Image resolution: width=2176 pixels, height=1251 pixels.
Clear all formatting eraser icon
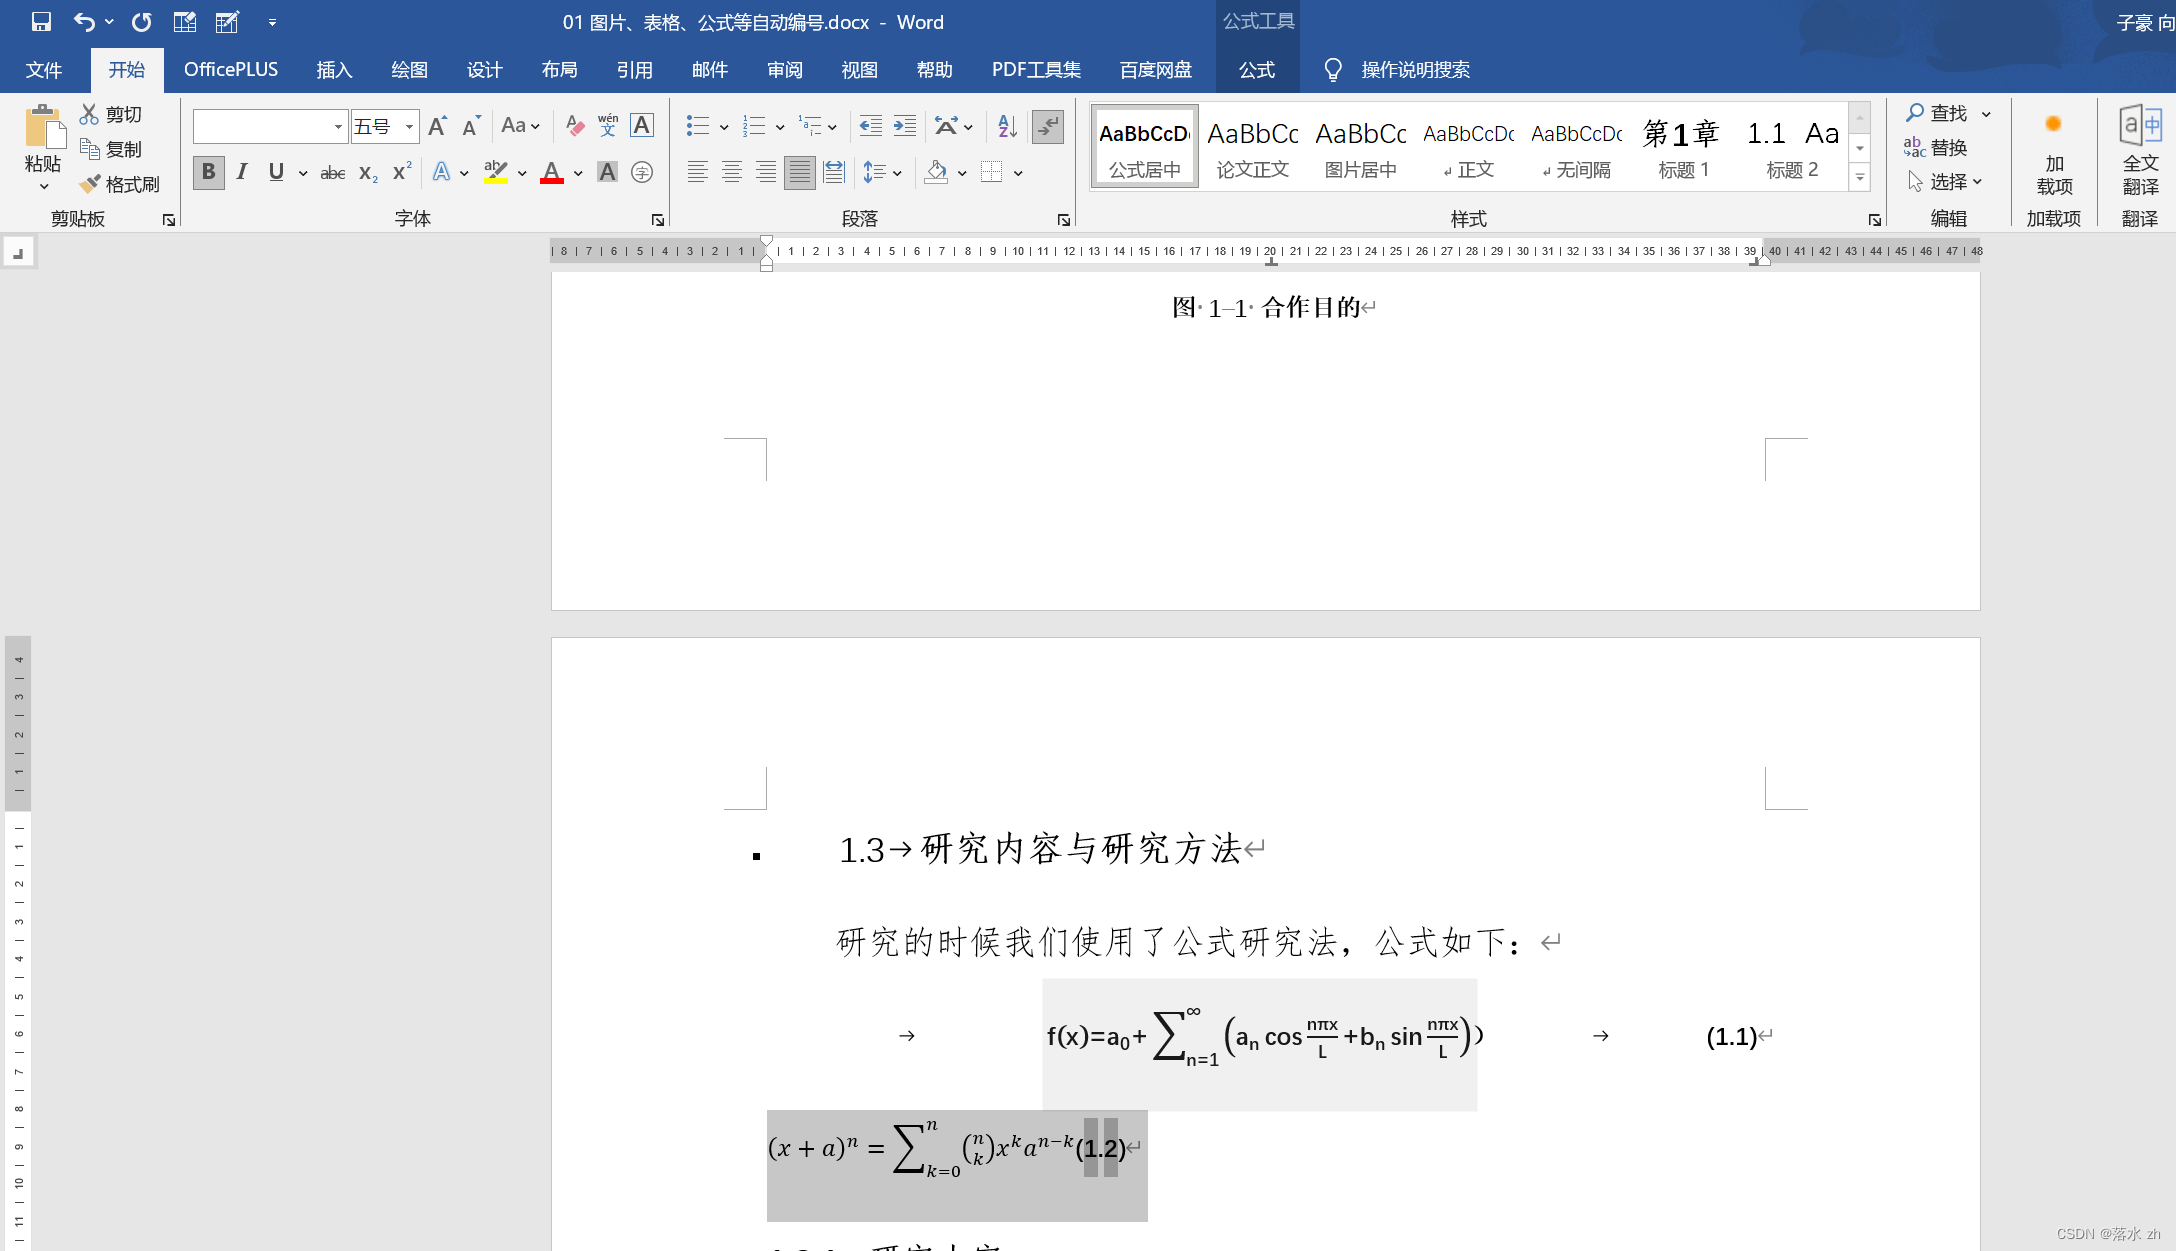pyautogui.click(x=574, y=126)
